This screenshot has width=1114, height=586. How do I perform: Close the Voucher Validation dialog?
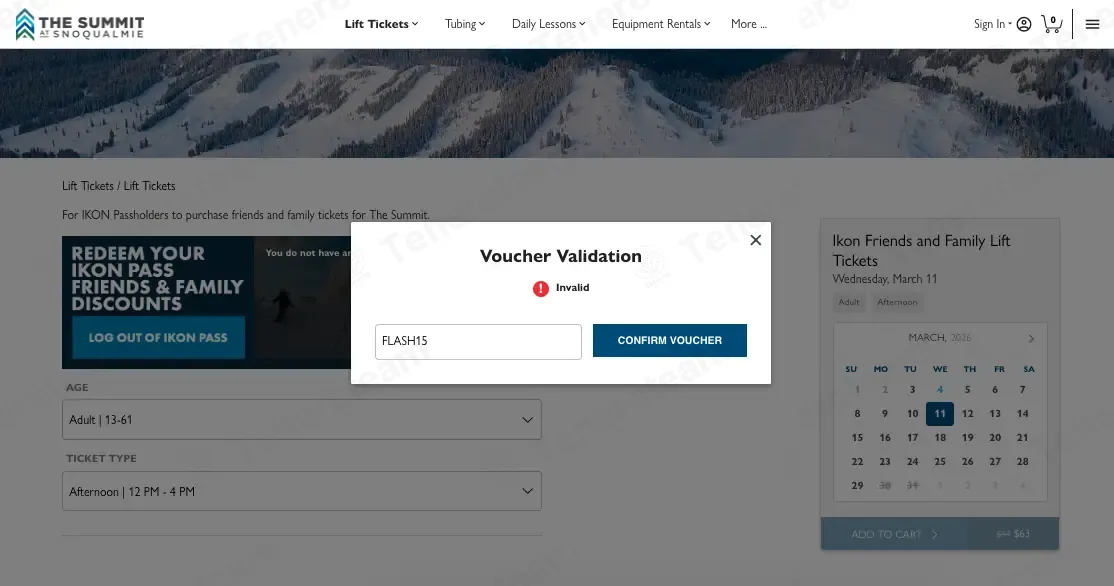tap(756, 240)
